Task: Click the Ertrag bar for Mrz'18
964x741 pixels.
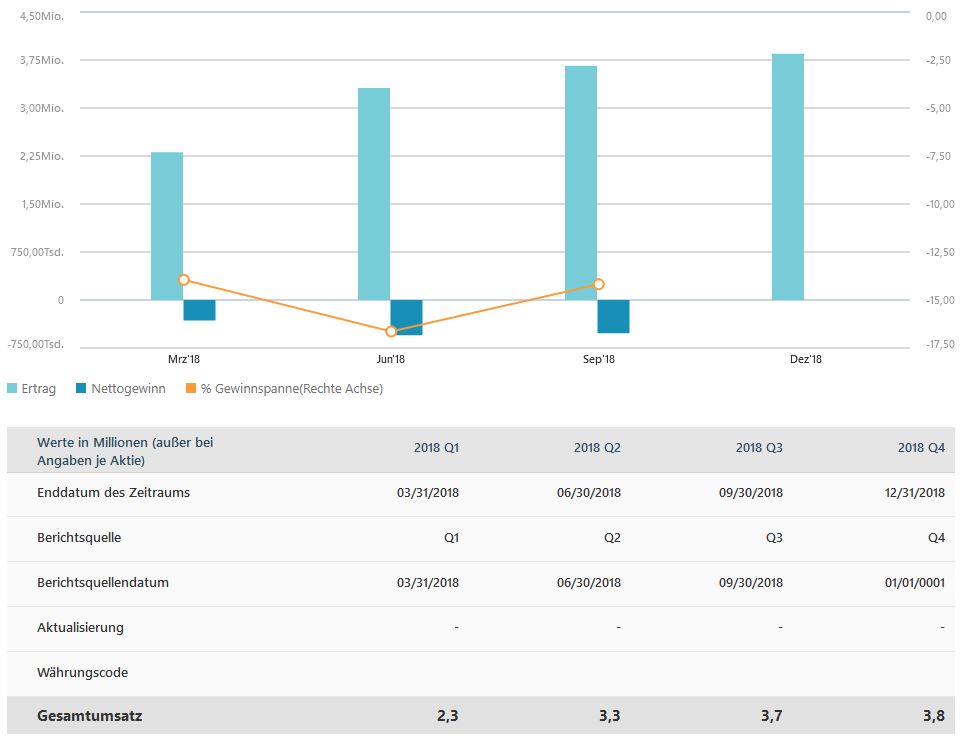Action: [x=167, y=226]
